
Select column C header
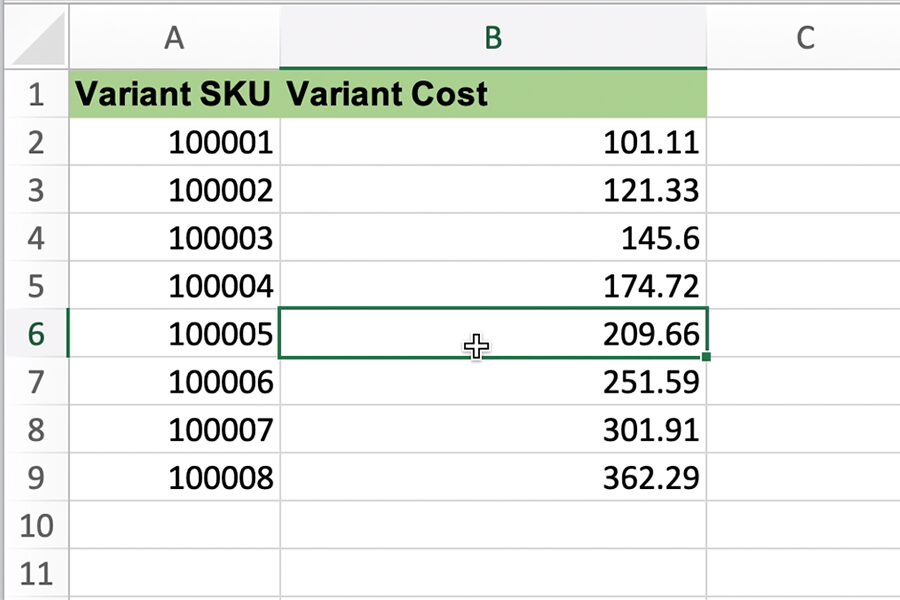click(804, 38)
